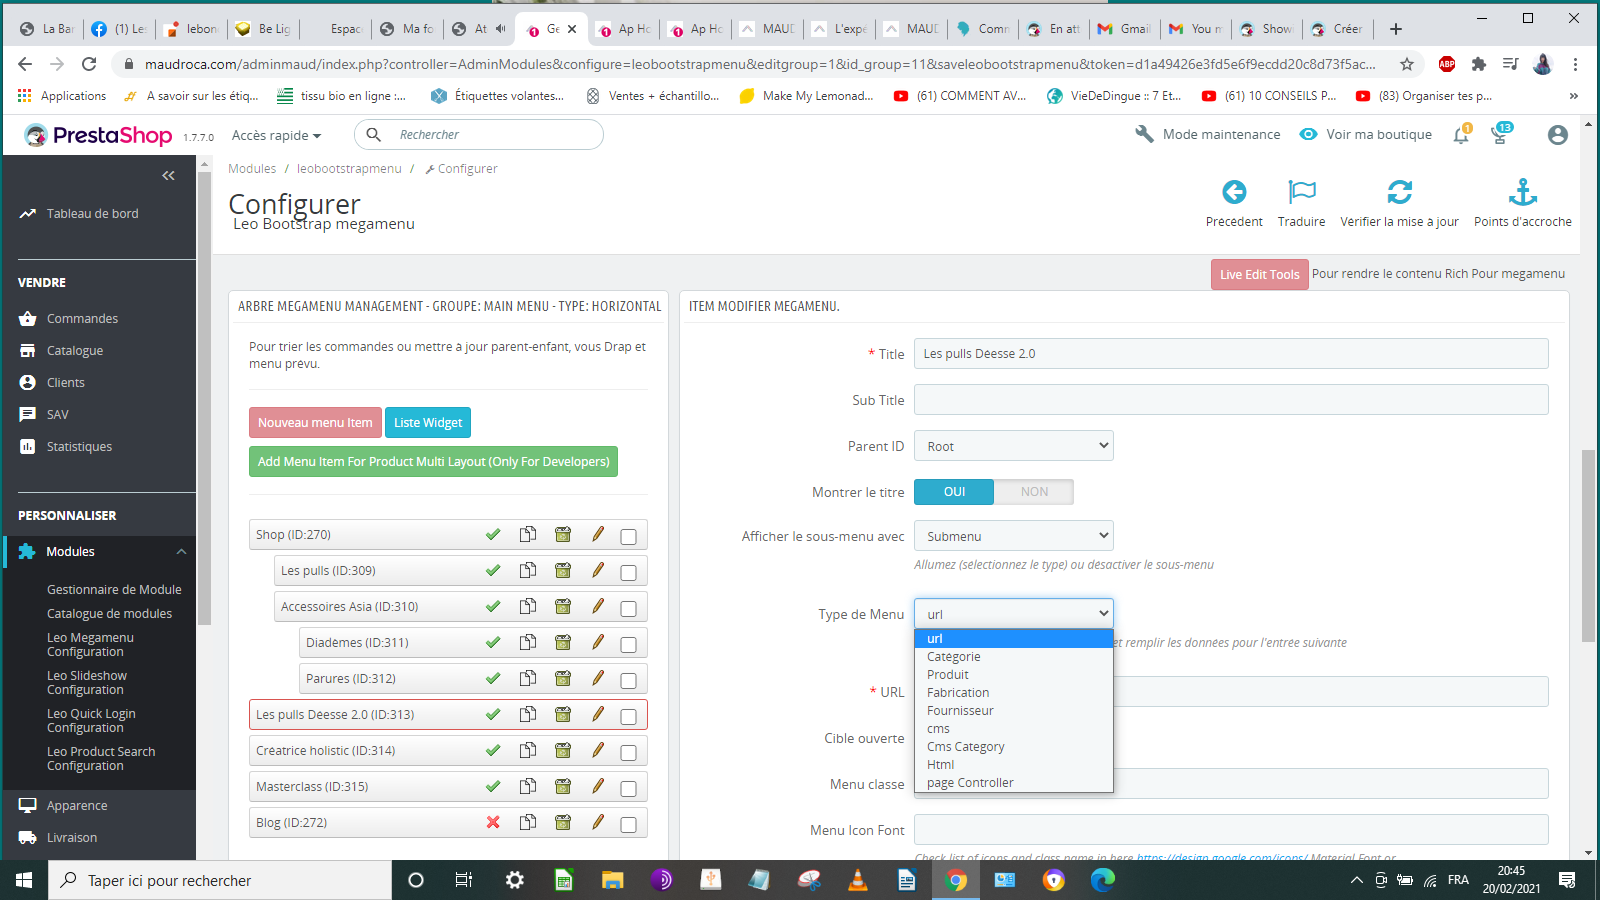Image resolution: width=1600 pixels, height=900 pixels.
Task: Tick the checkbox for Parures row
Action: 628,681
